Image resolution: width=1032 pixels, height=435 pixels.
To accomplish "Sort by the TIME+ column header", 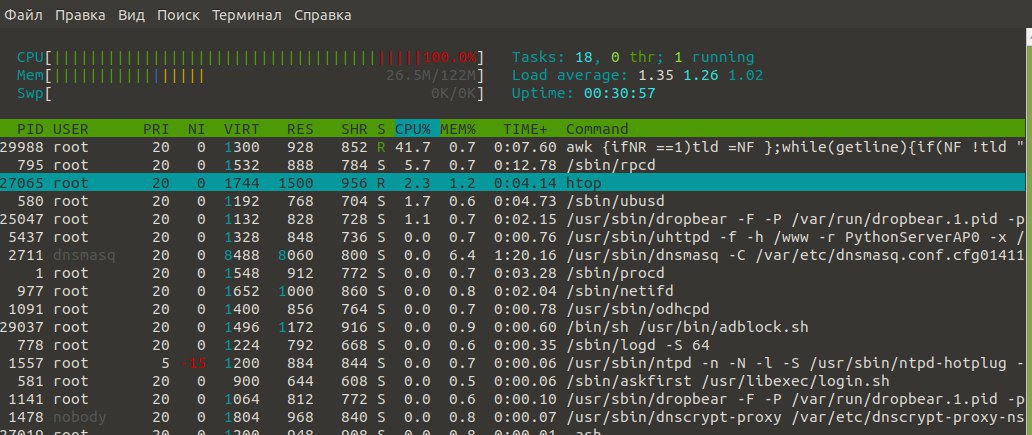I will 526,129.
